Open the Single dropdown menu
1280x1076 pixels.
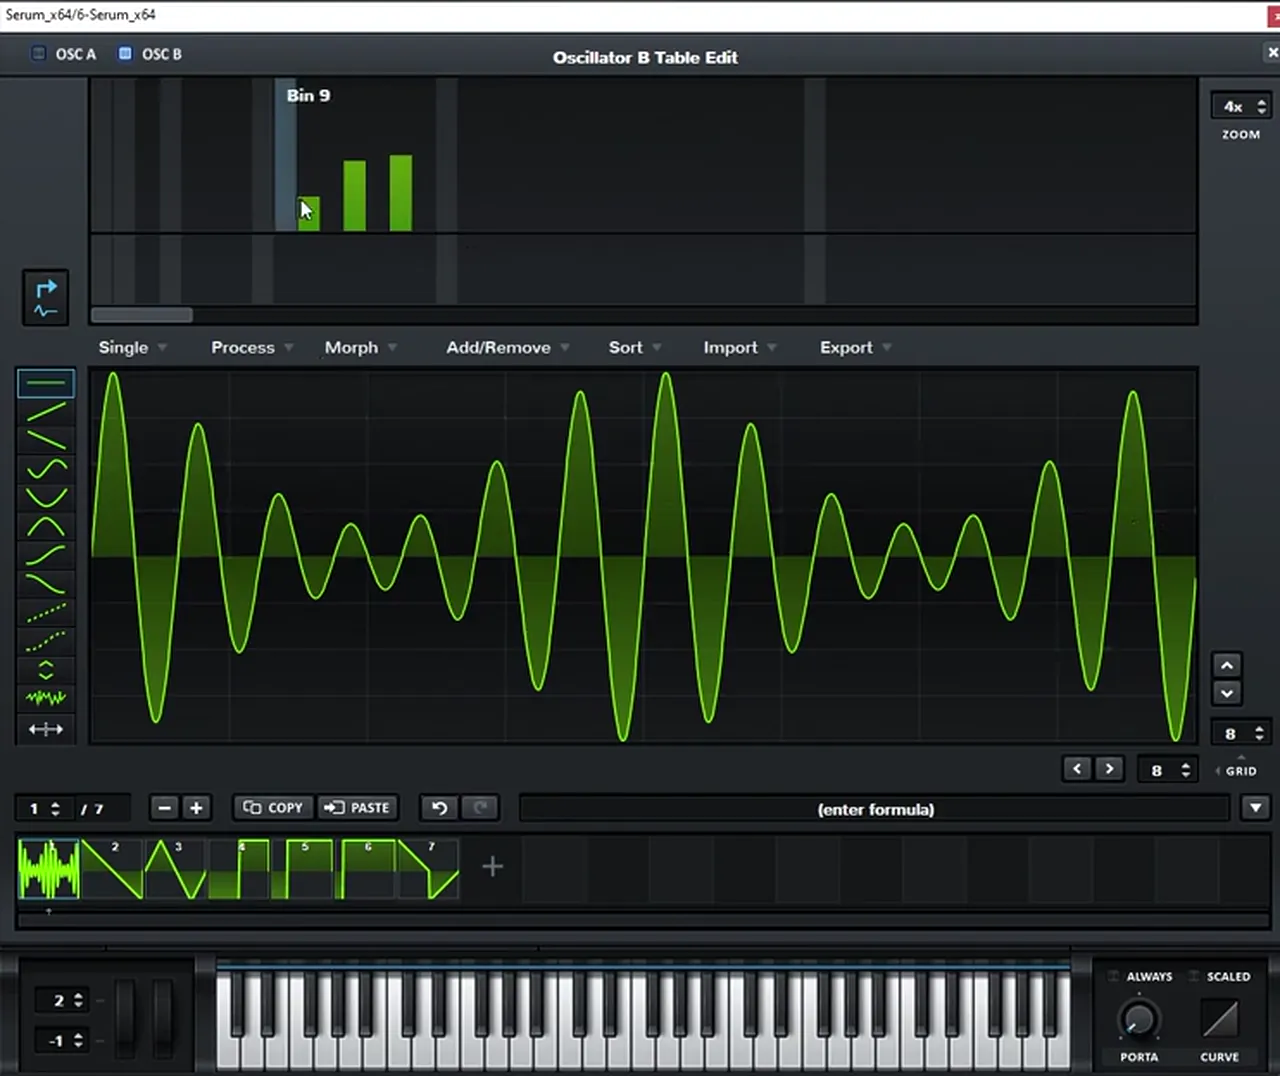click(x=132, y=347)
